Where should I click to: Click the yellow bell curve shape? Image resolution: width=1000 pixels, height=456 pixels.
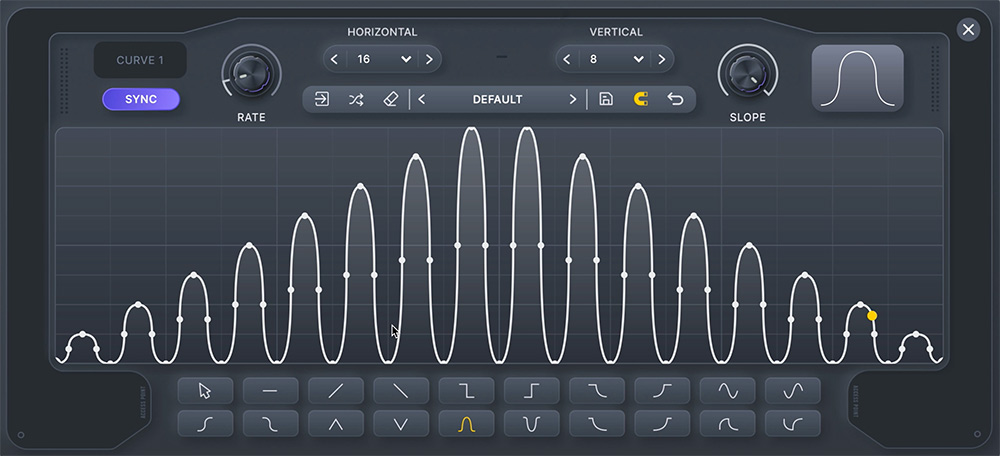pyautogui.click(x=466, y=423)
